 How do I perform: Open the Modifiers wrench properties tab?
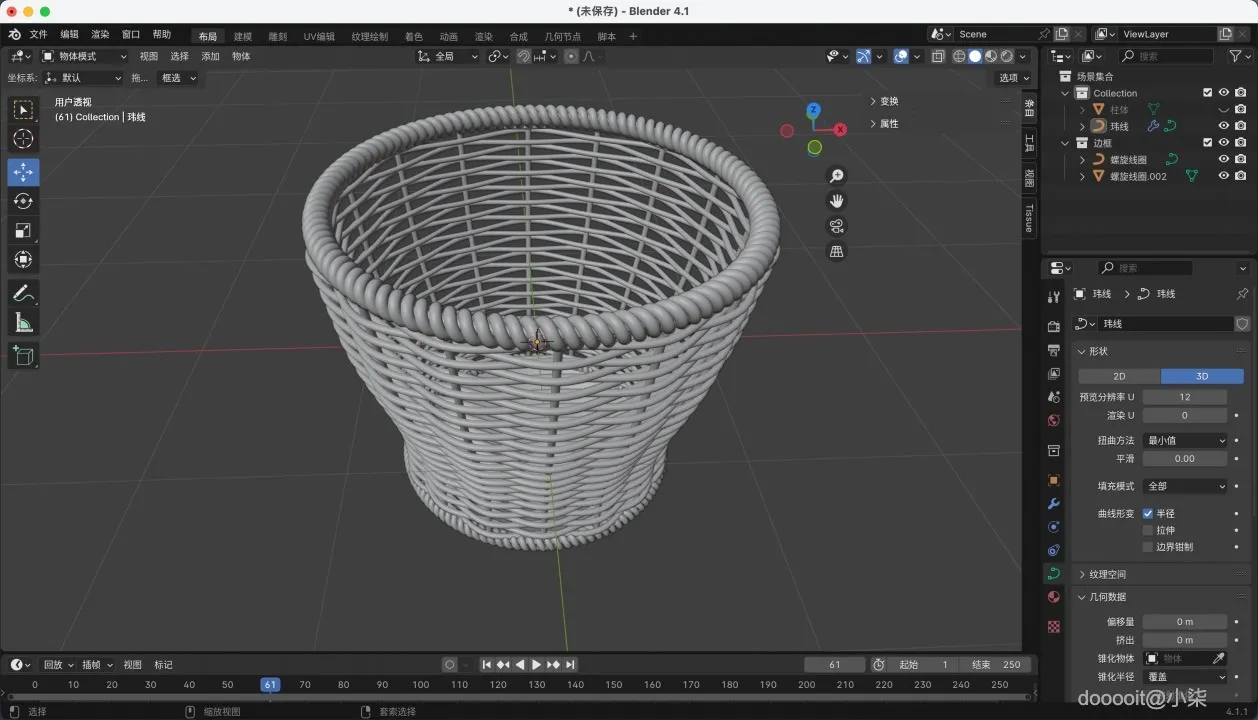tap(1053, 504)
